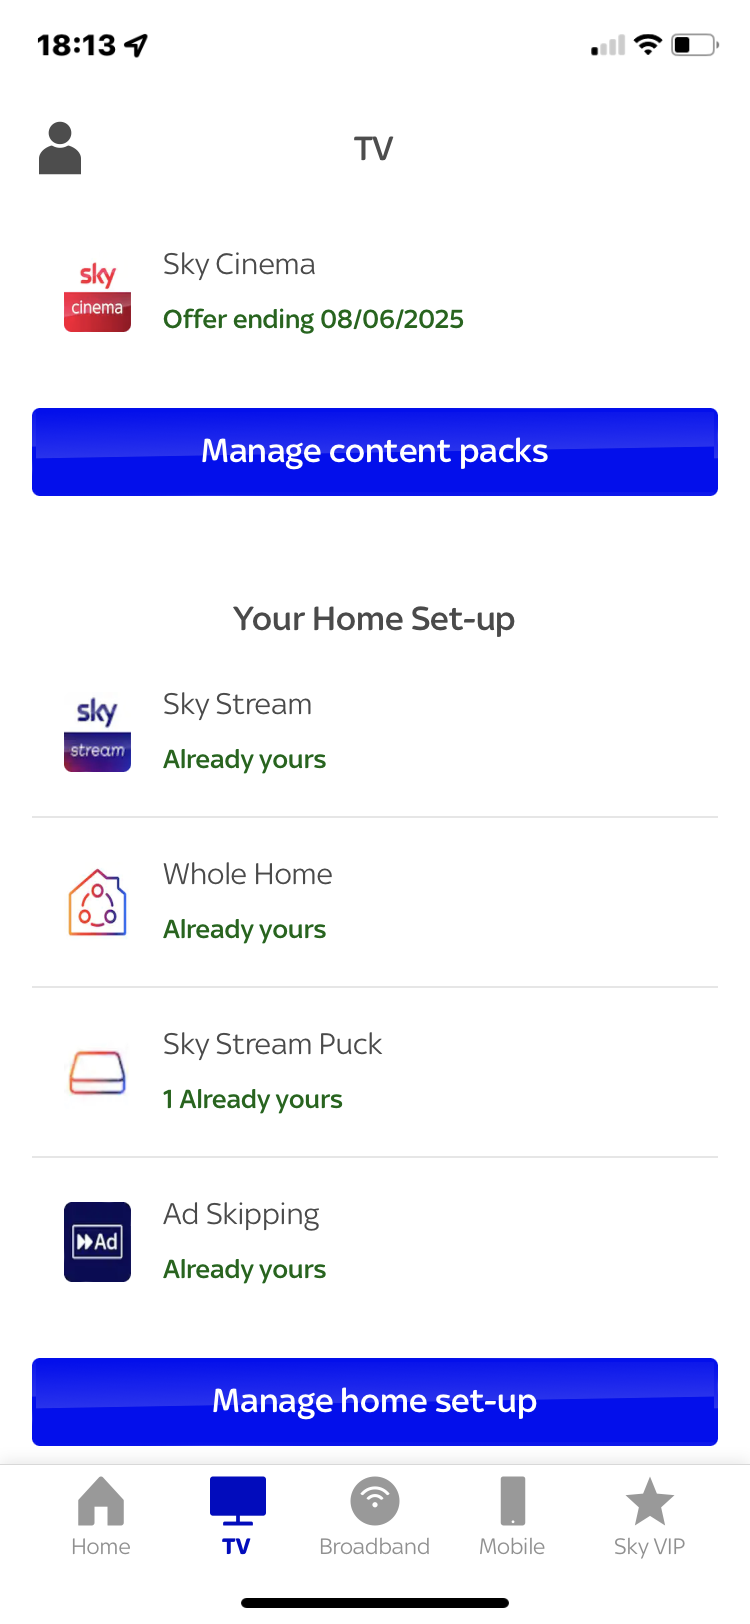Tap the Sky Stream Puck icon
This screenshot has width=750, height=1624.
click(97, 1073)
